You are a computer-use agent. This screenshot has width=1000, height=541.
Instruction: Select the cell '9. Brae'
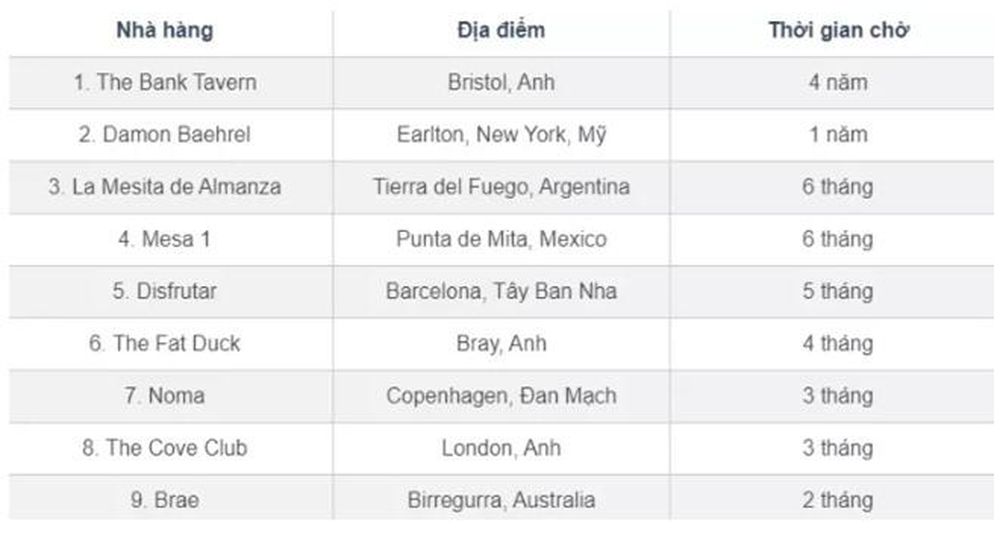point(165,500)
